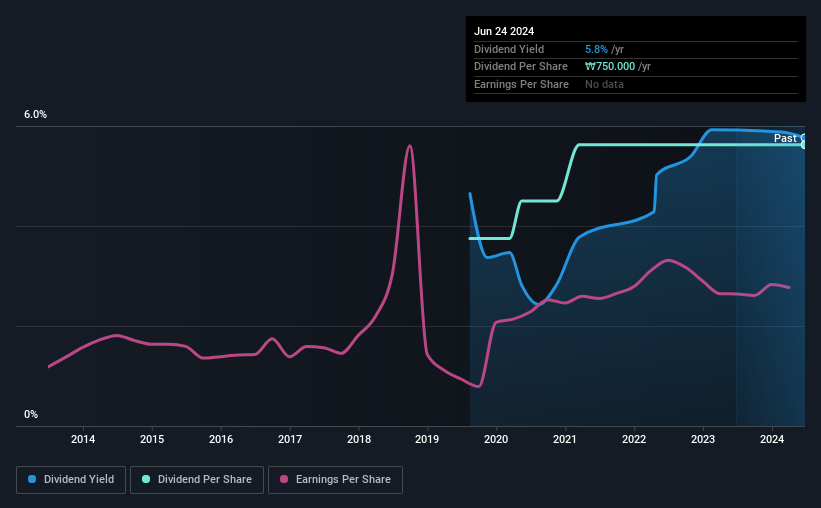821x508 pixels.
Task: Click the 5.8% Dividend Yield tooltip value
Action: (x=596, y=49)
